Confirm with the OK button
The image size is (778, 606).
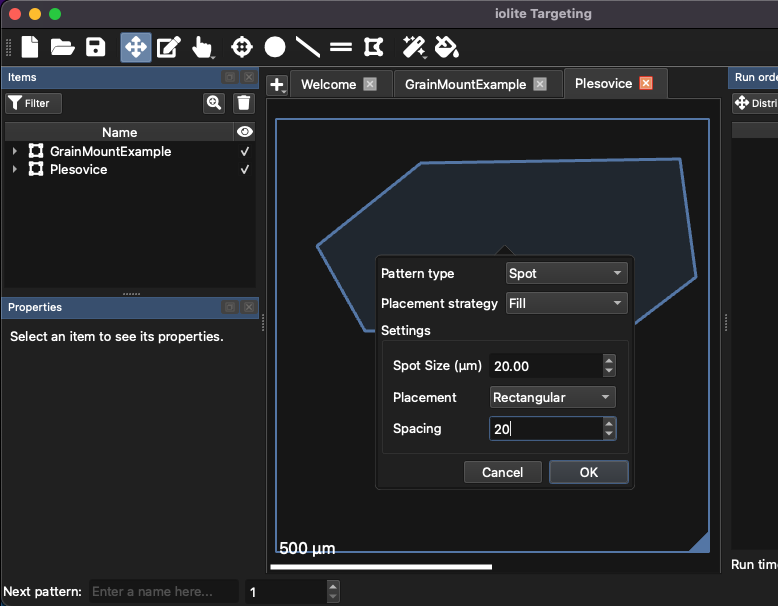click(589, 472)
